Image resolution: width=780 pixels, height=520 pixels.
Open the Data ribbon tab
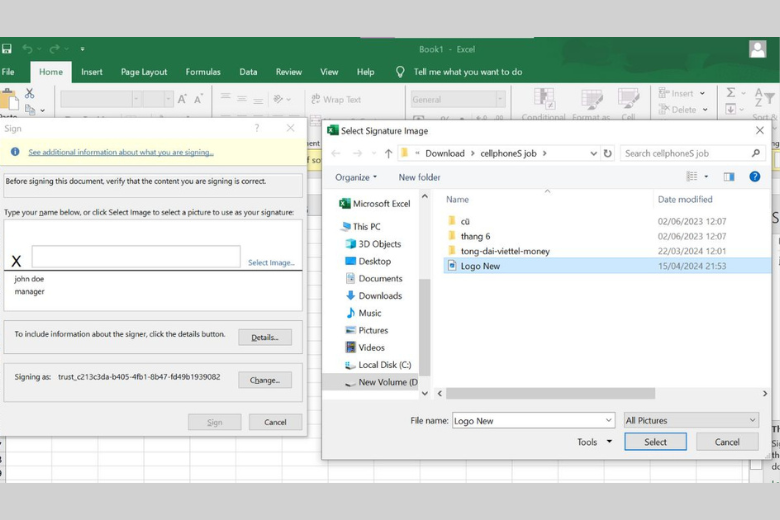coord(248,72)
